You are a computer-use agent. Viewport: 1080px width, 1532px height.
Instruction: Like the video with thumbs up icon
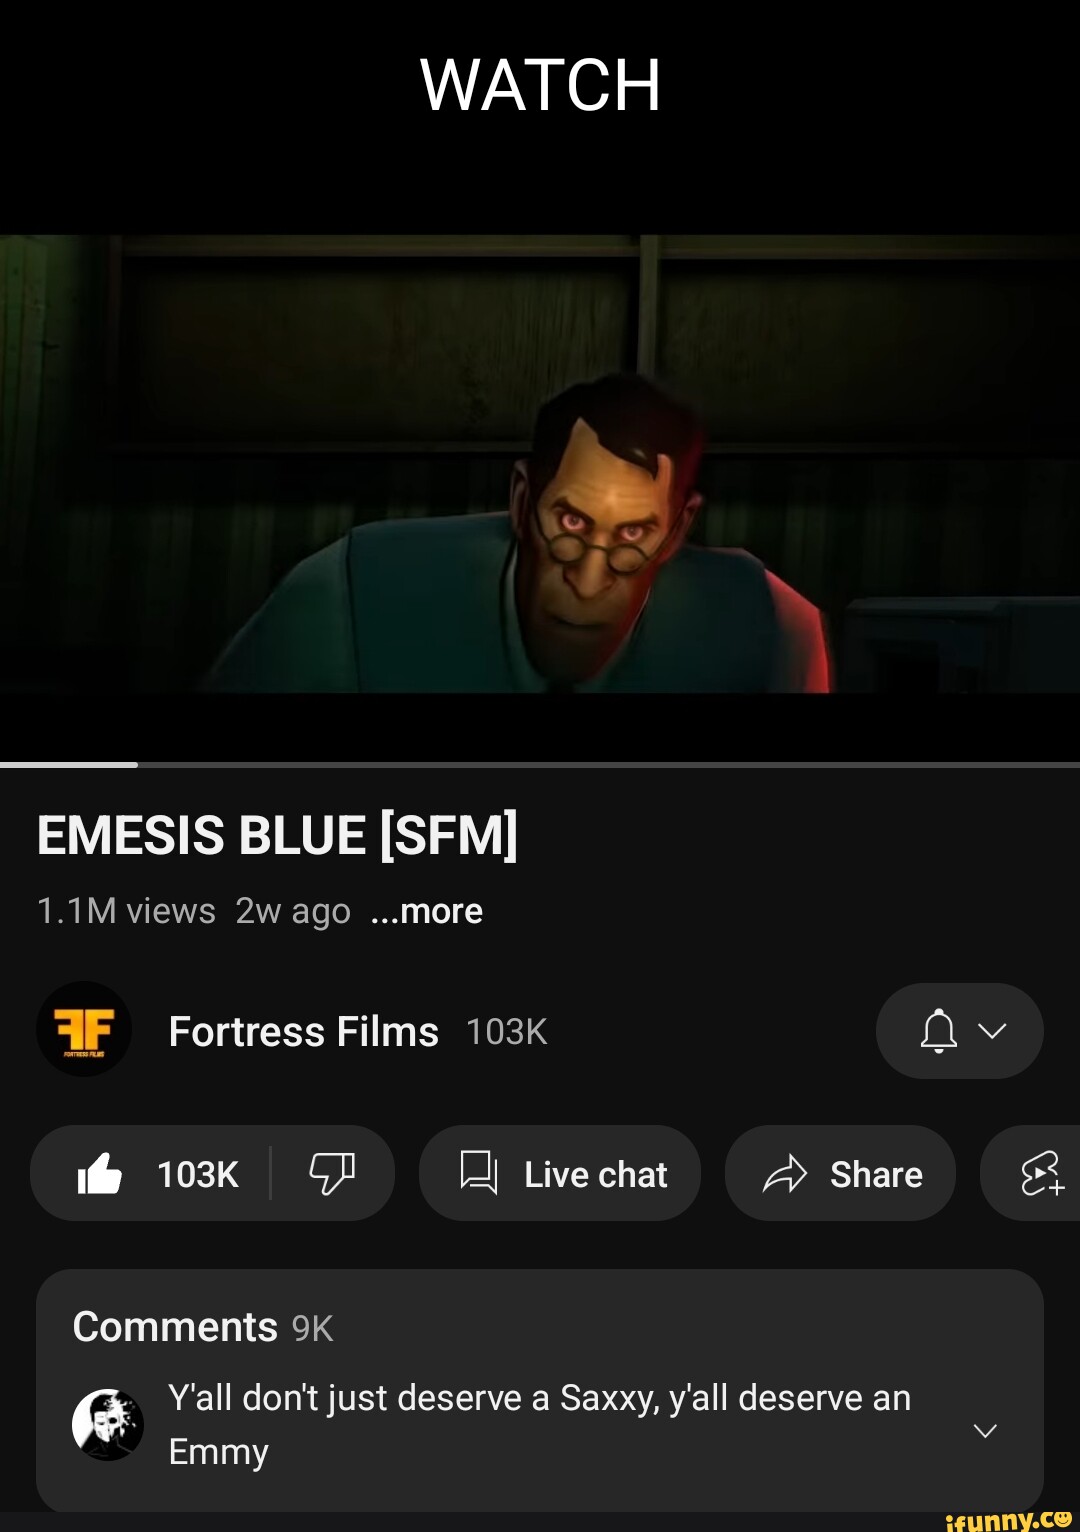pyautogui.click(x=100, y=1174)
